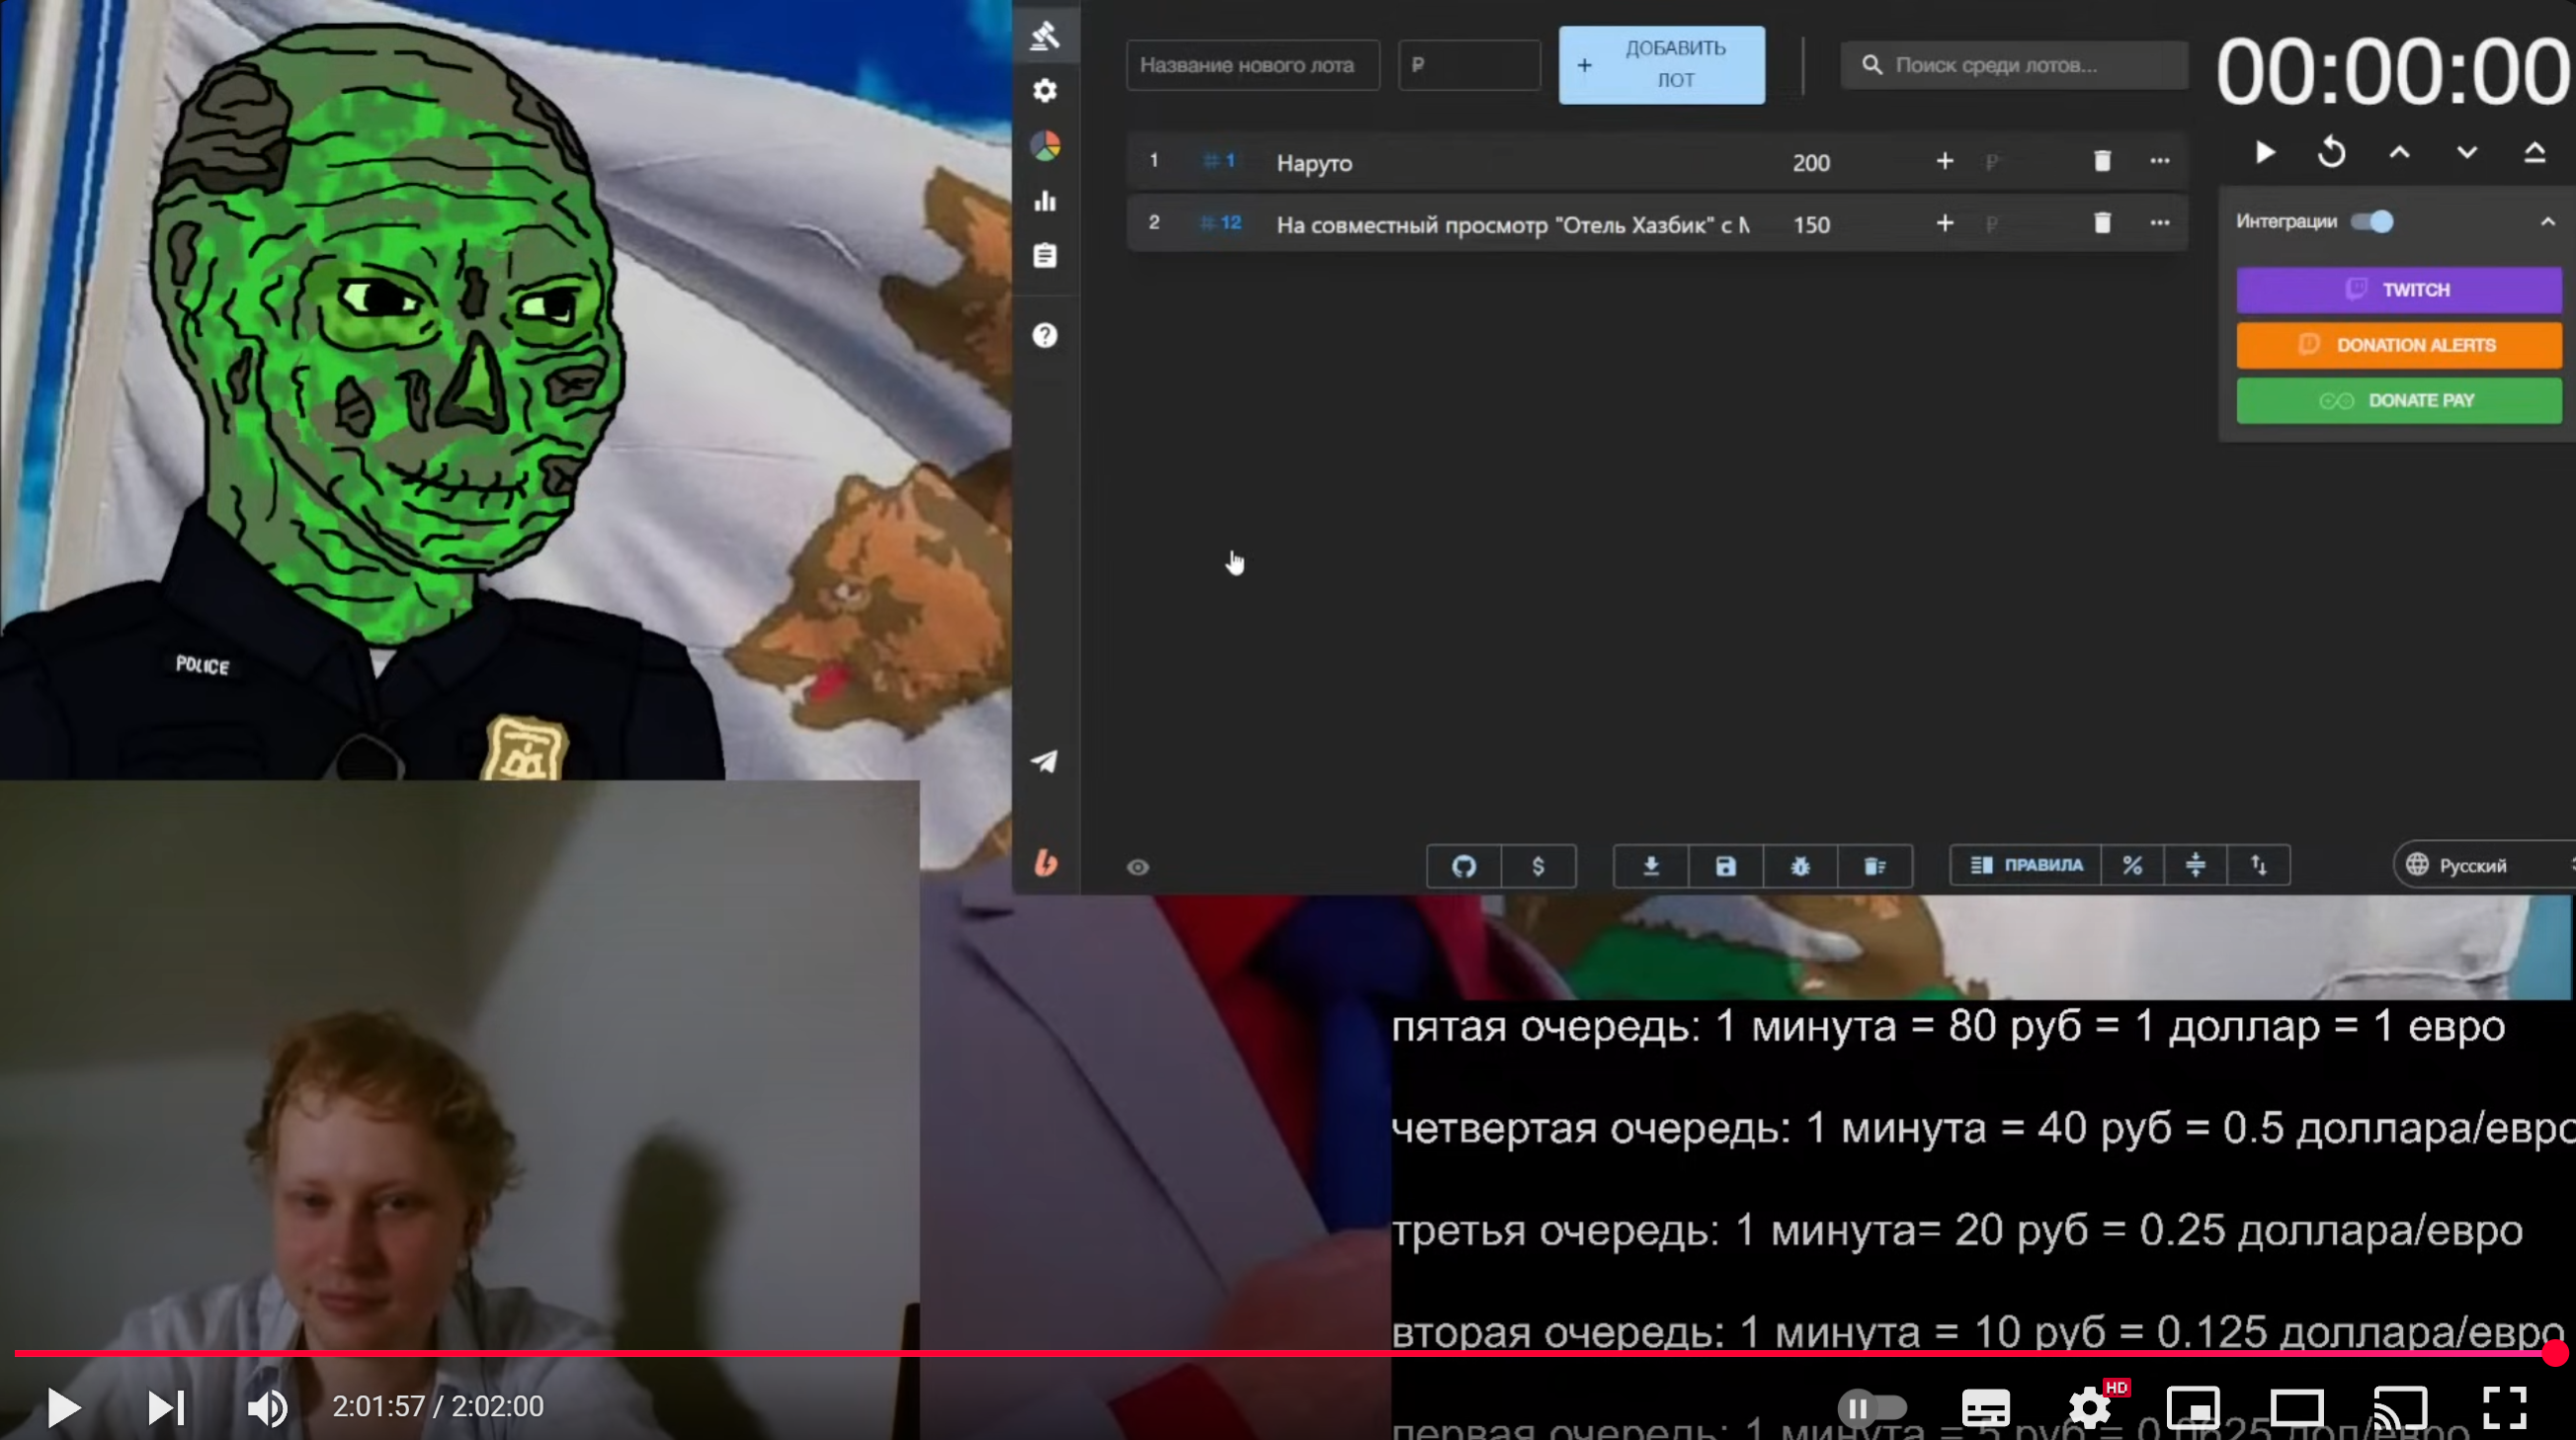Click the ДОБАВИТЬ ЛОТ button

[x=1661, y=65]
